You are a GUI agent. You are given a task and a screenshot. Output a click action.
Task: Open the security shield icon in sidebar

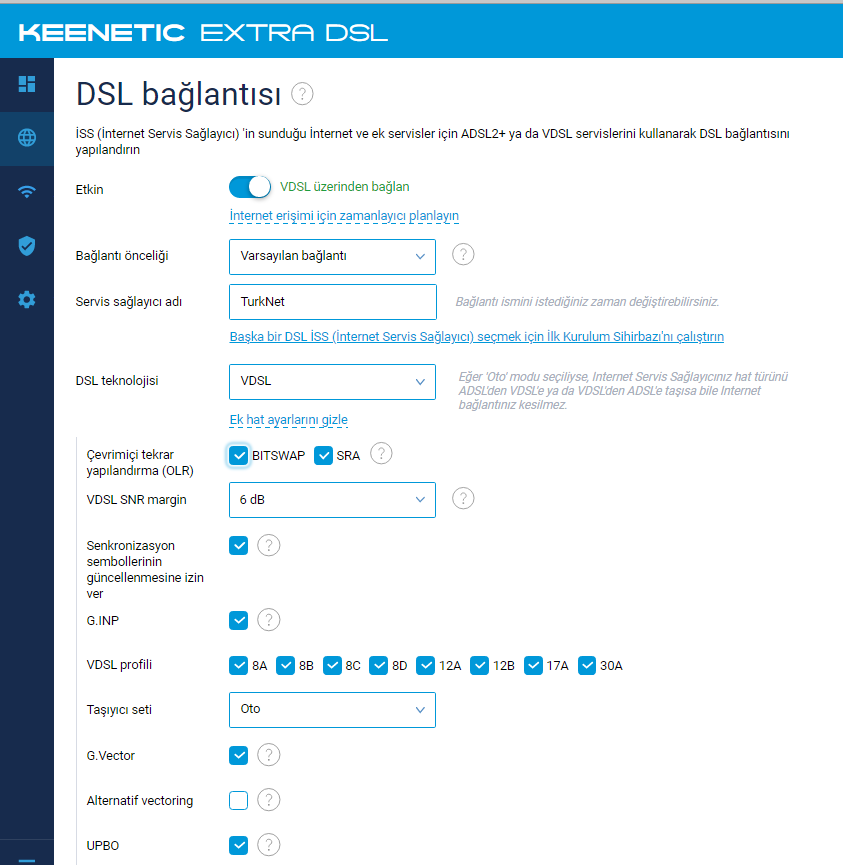26,246
